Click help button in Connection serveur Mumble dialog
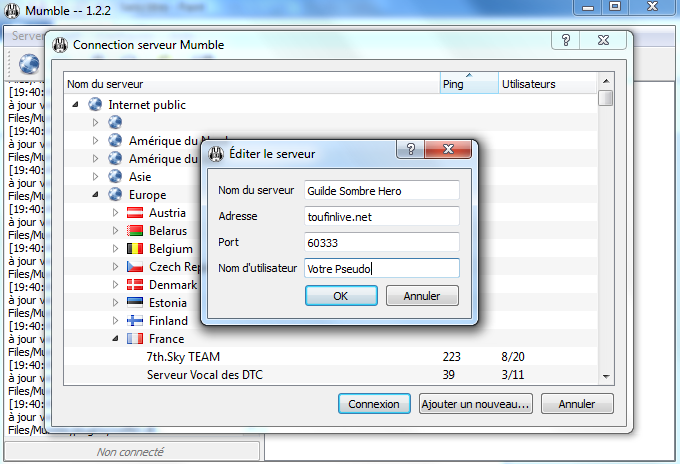 pos(566,40)
